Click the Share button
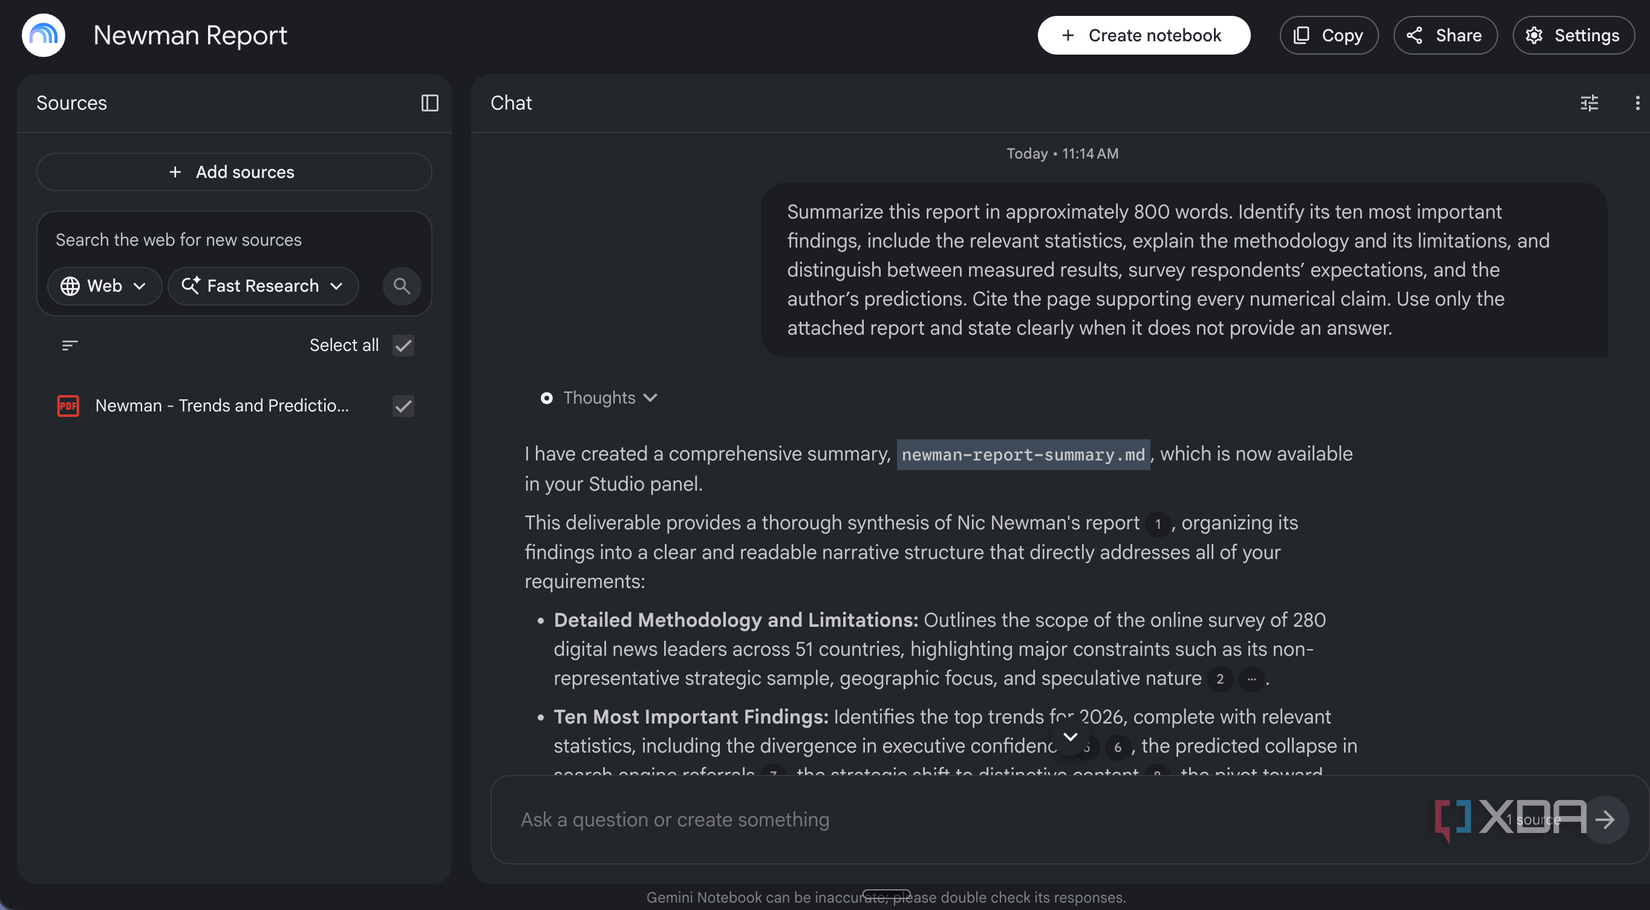The height and width of the screenshot is (910, 1650). point(1445,35)
